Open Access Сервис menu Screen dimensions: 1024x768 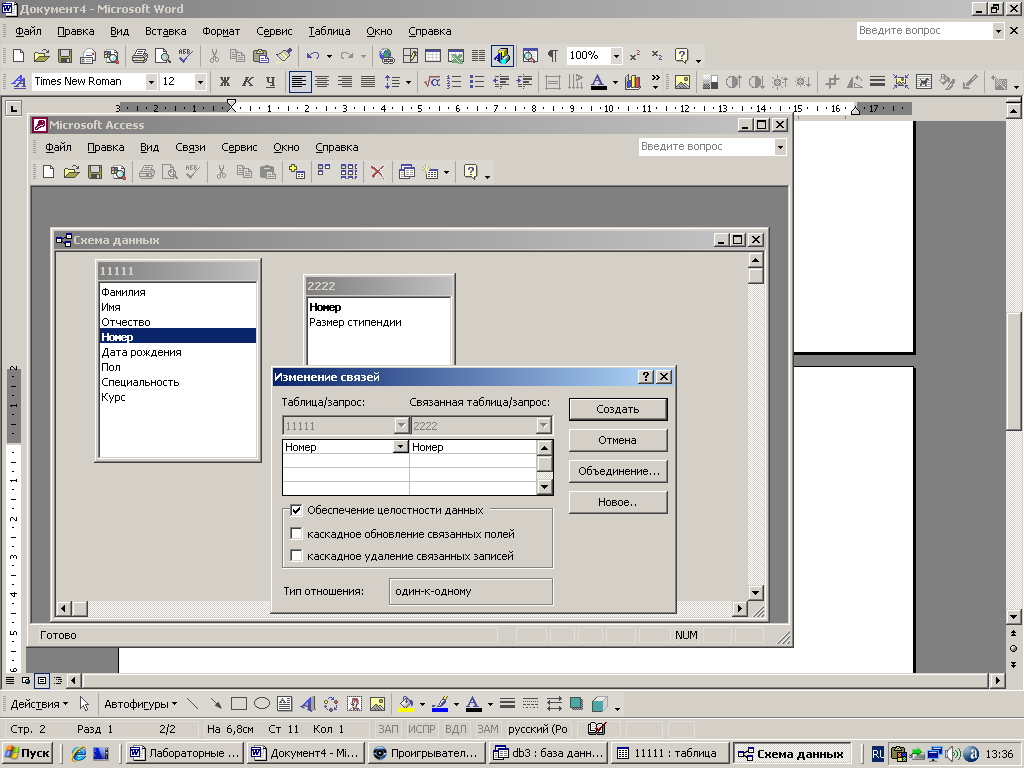[239, 148]
